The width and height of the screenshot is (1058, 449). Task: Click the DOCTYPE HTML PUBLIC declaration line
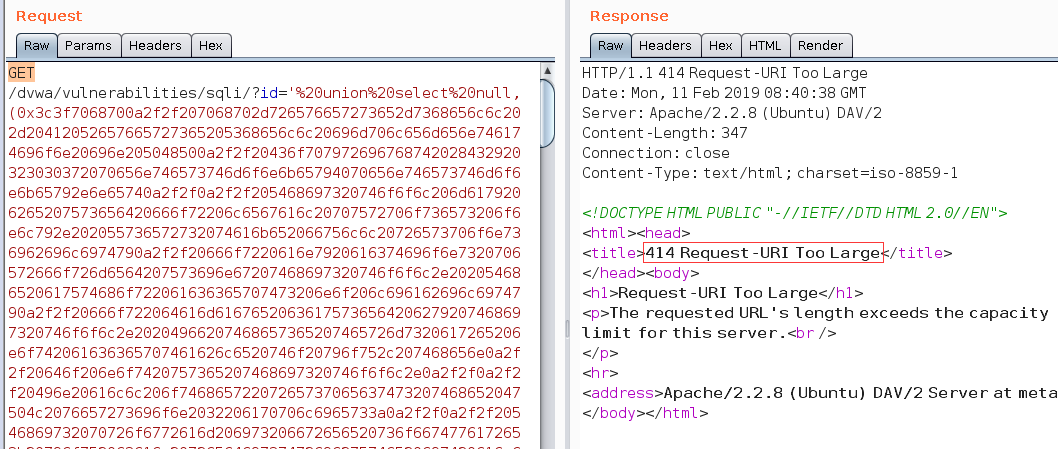tap(795, 213)
